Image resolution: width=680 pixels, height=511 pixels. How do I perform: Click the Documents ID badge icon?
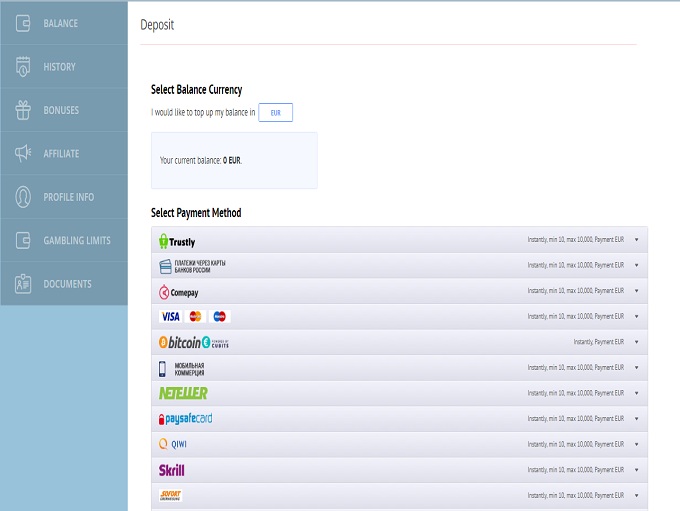click(x=23, y=284)
